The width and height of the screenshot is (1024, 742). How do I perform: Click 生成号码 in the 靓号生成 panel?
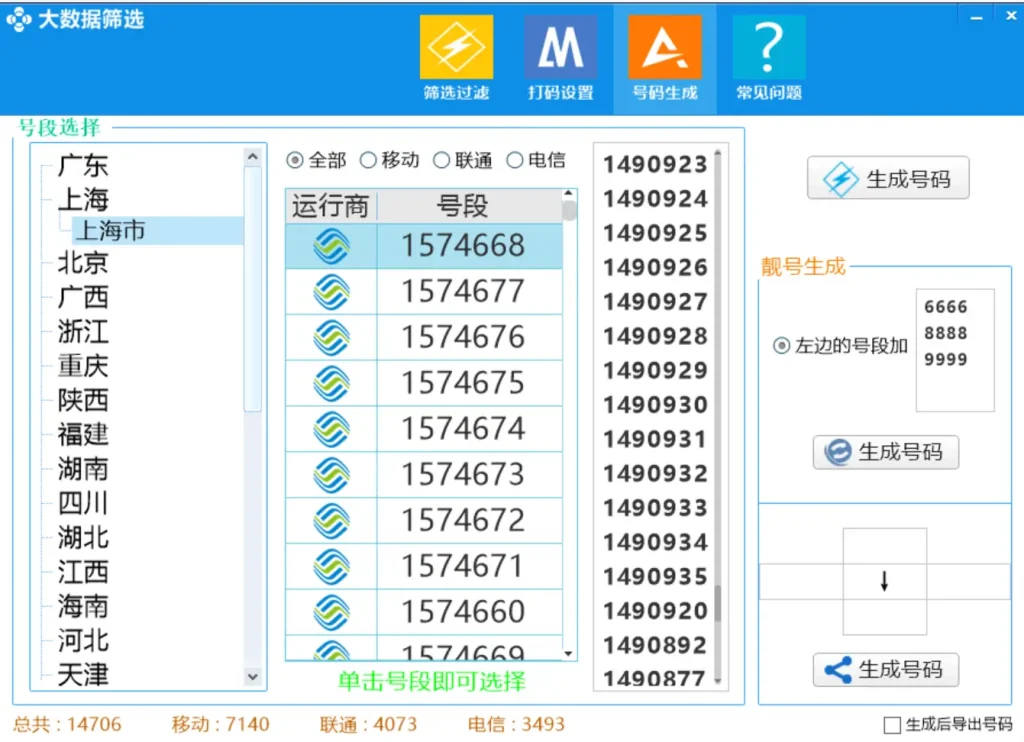pos(886,453)
